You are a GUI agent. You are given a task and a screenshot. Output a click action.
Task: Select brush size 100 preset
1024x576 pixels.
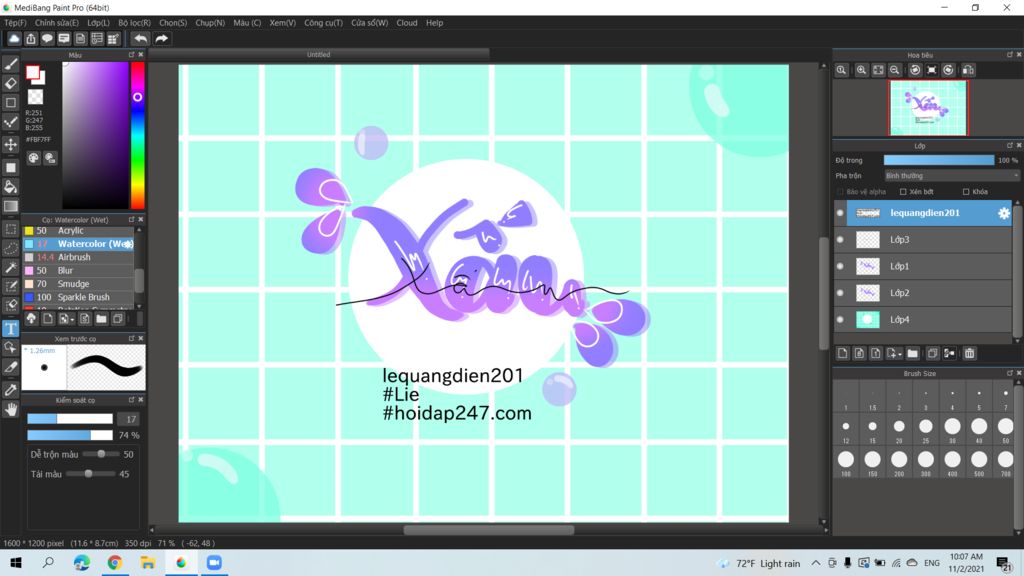[846, 461]
